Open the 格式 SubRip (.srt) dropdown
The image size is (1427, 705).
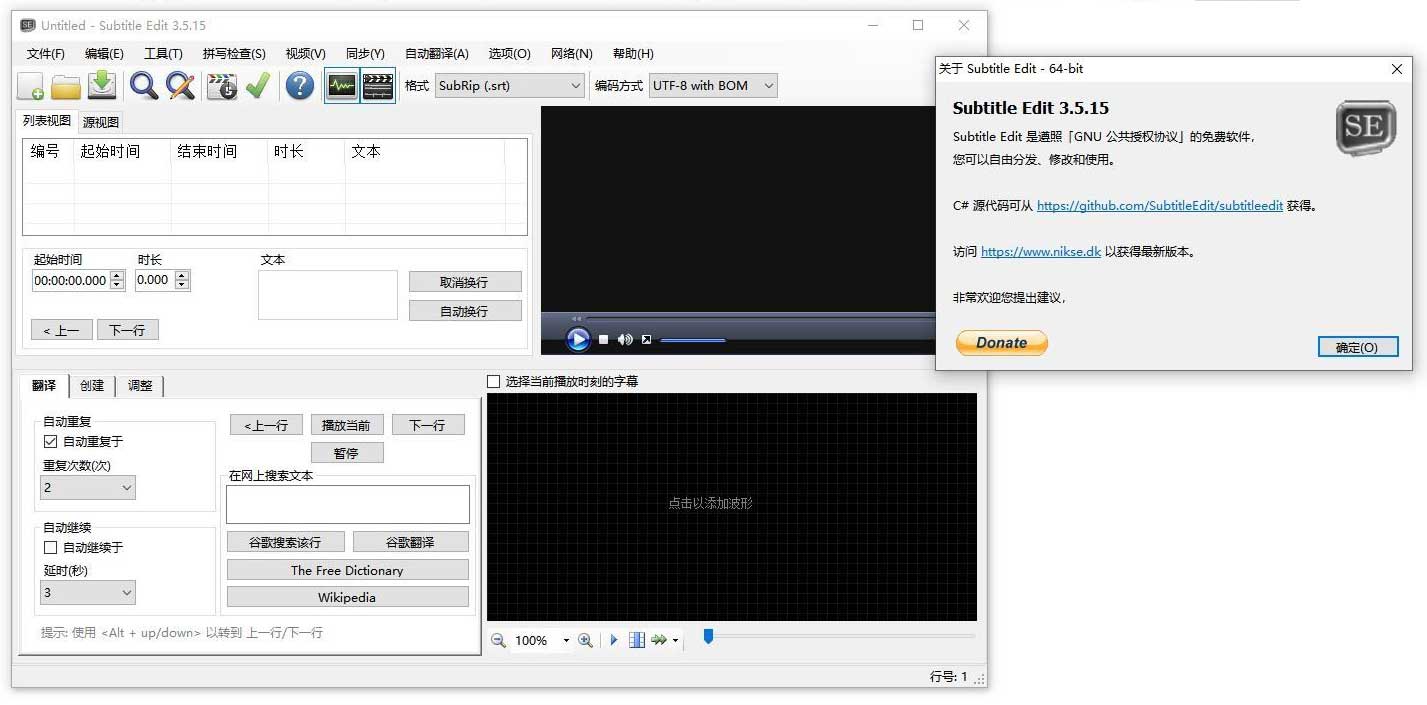510,86
